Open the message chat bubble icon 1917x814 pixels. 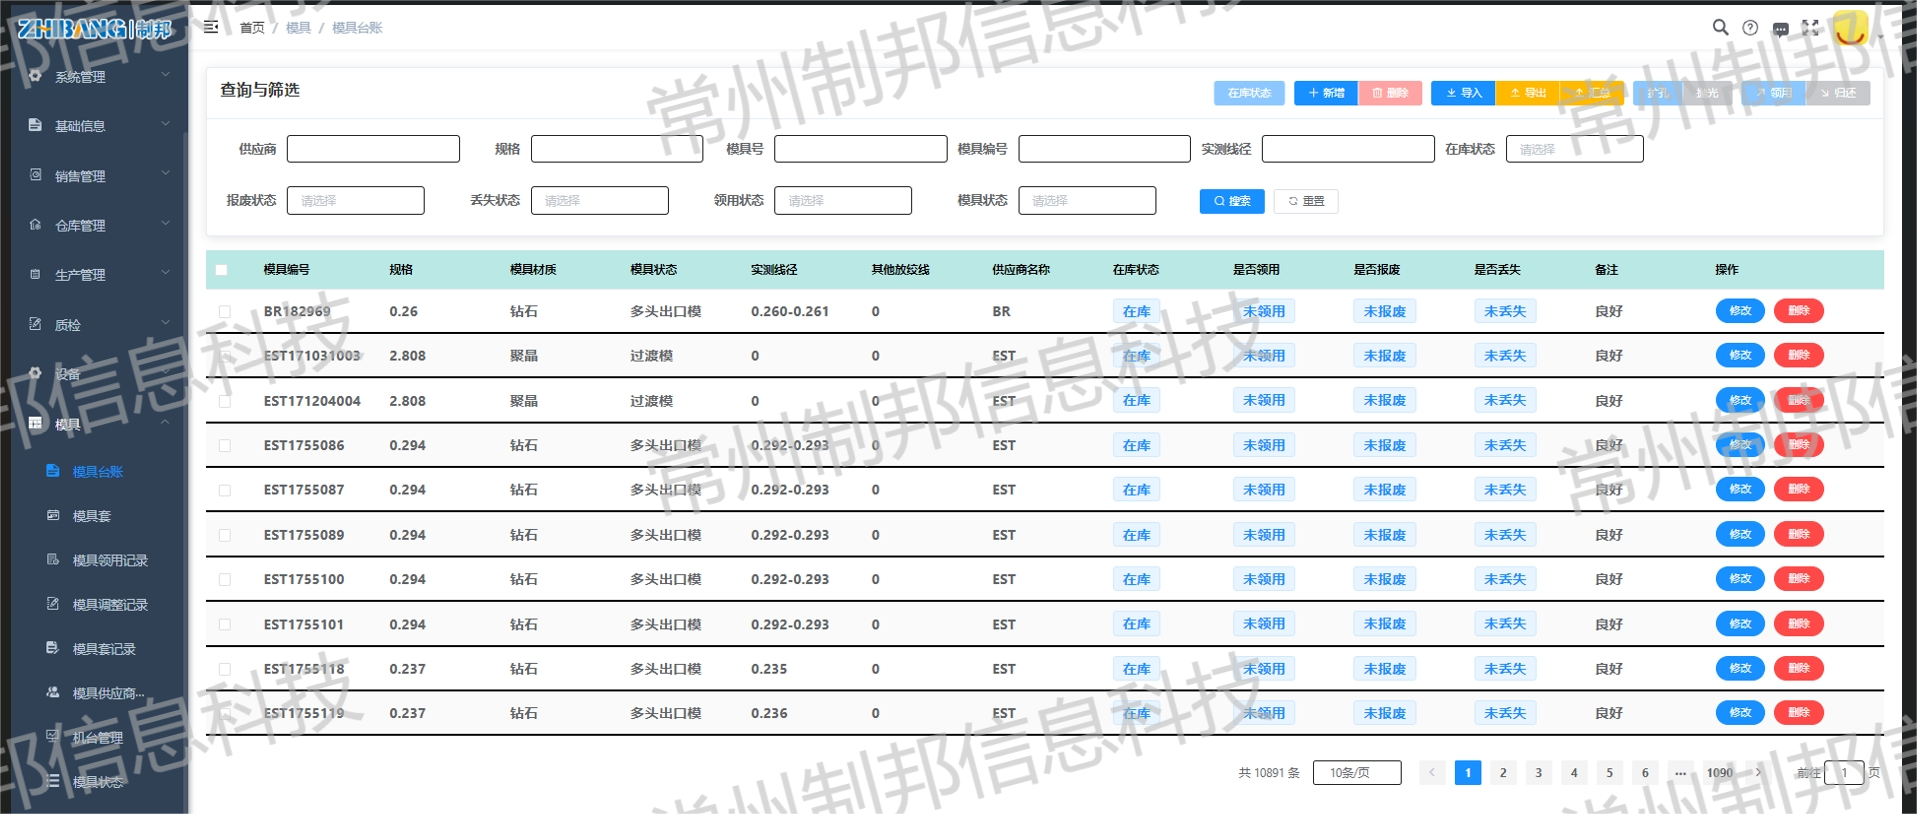pyautogui.click(x=1780, y=29)
